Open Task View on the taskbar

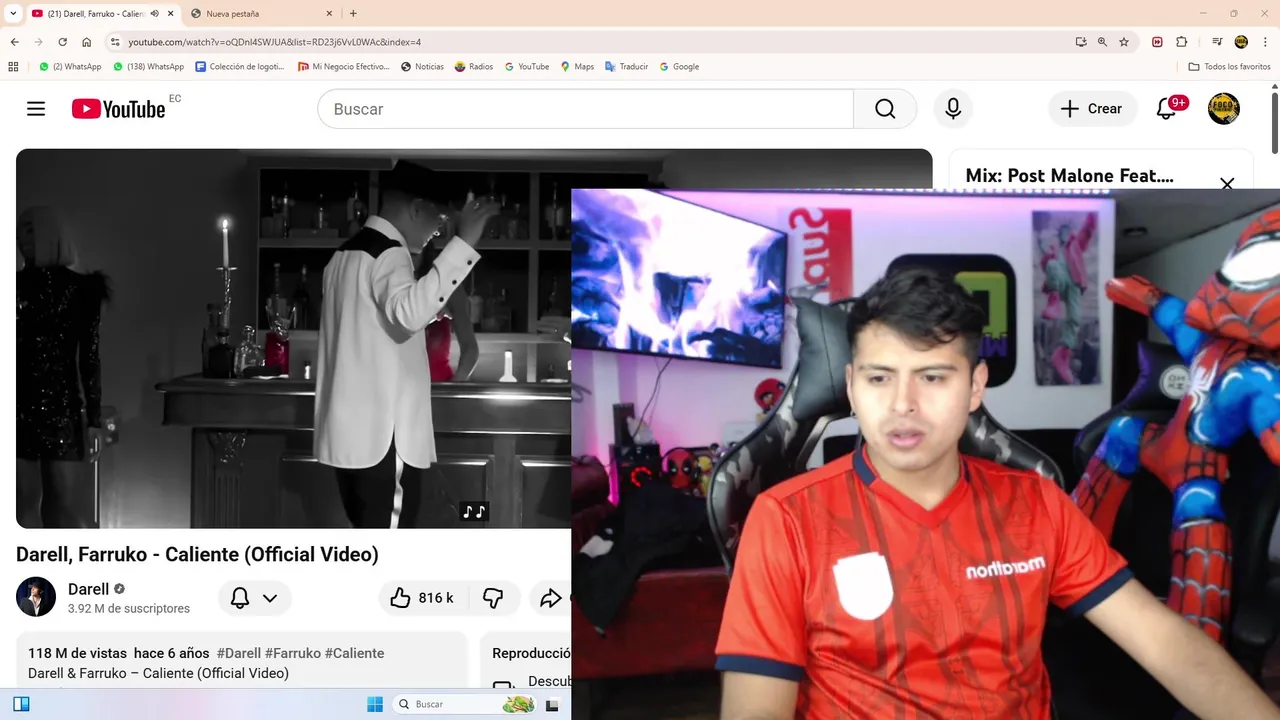552,704
